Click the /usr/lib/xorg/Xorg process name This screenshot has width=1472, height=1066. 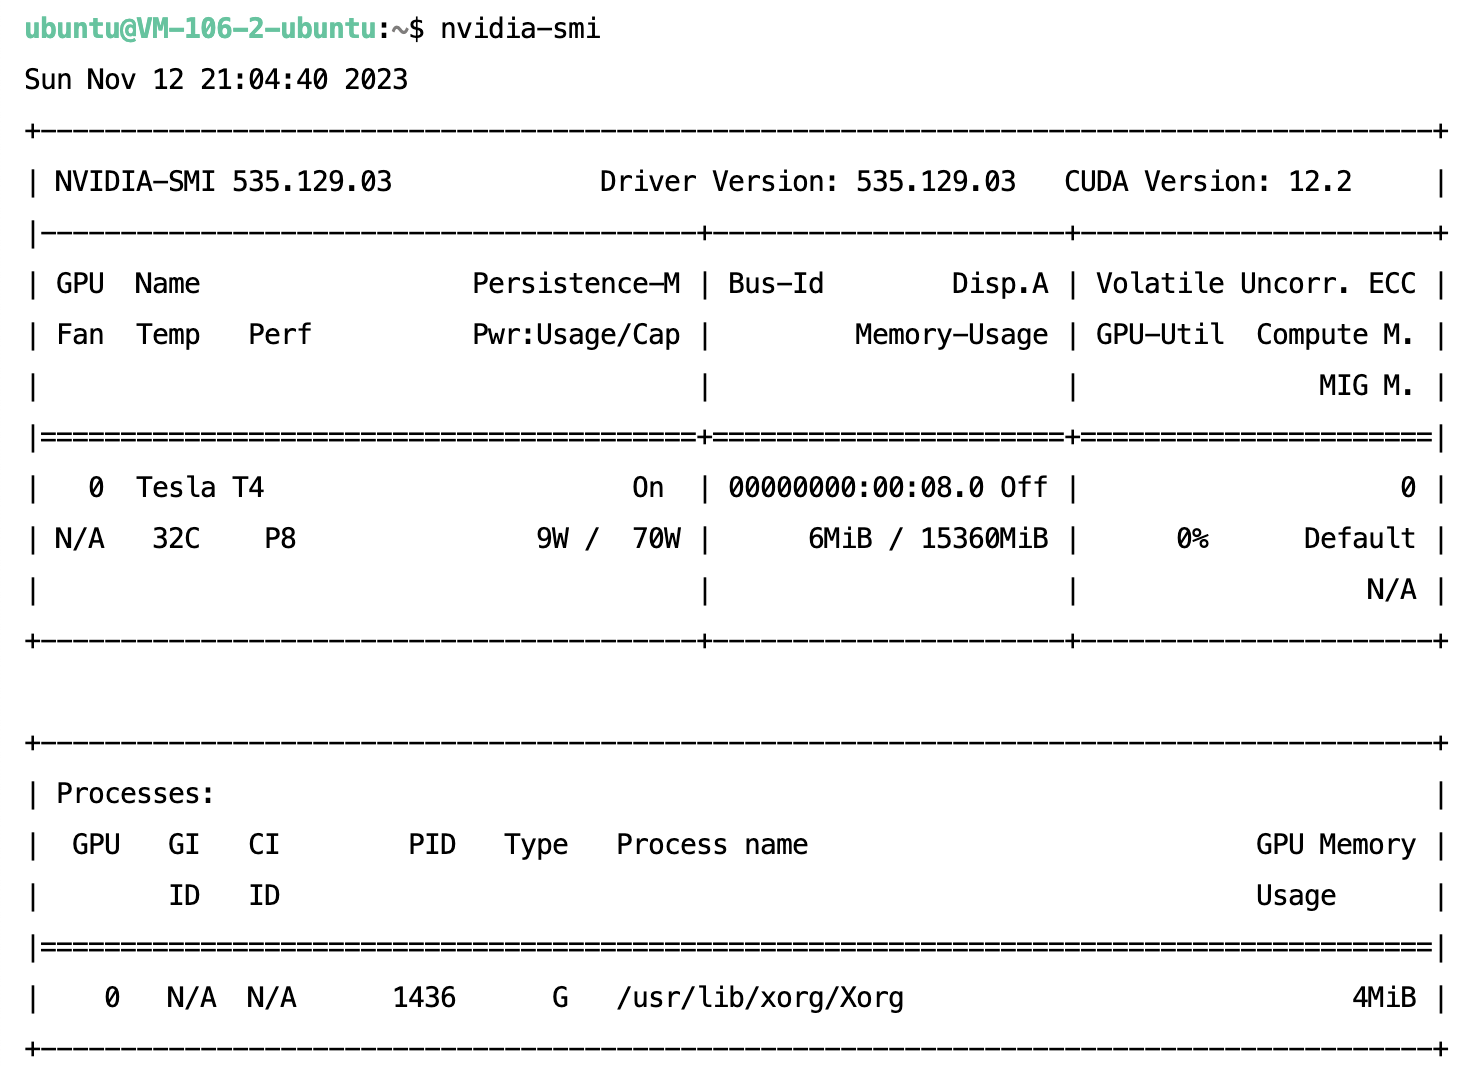760,997
